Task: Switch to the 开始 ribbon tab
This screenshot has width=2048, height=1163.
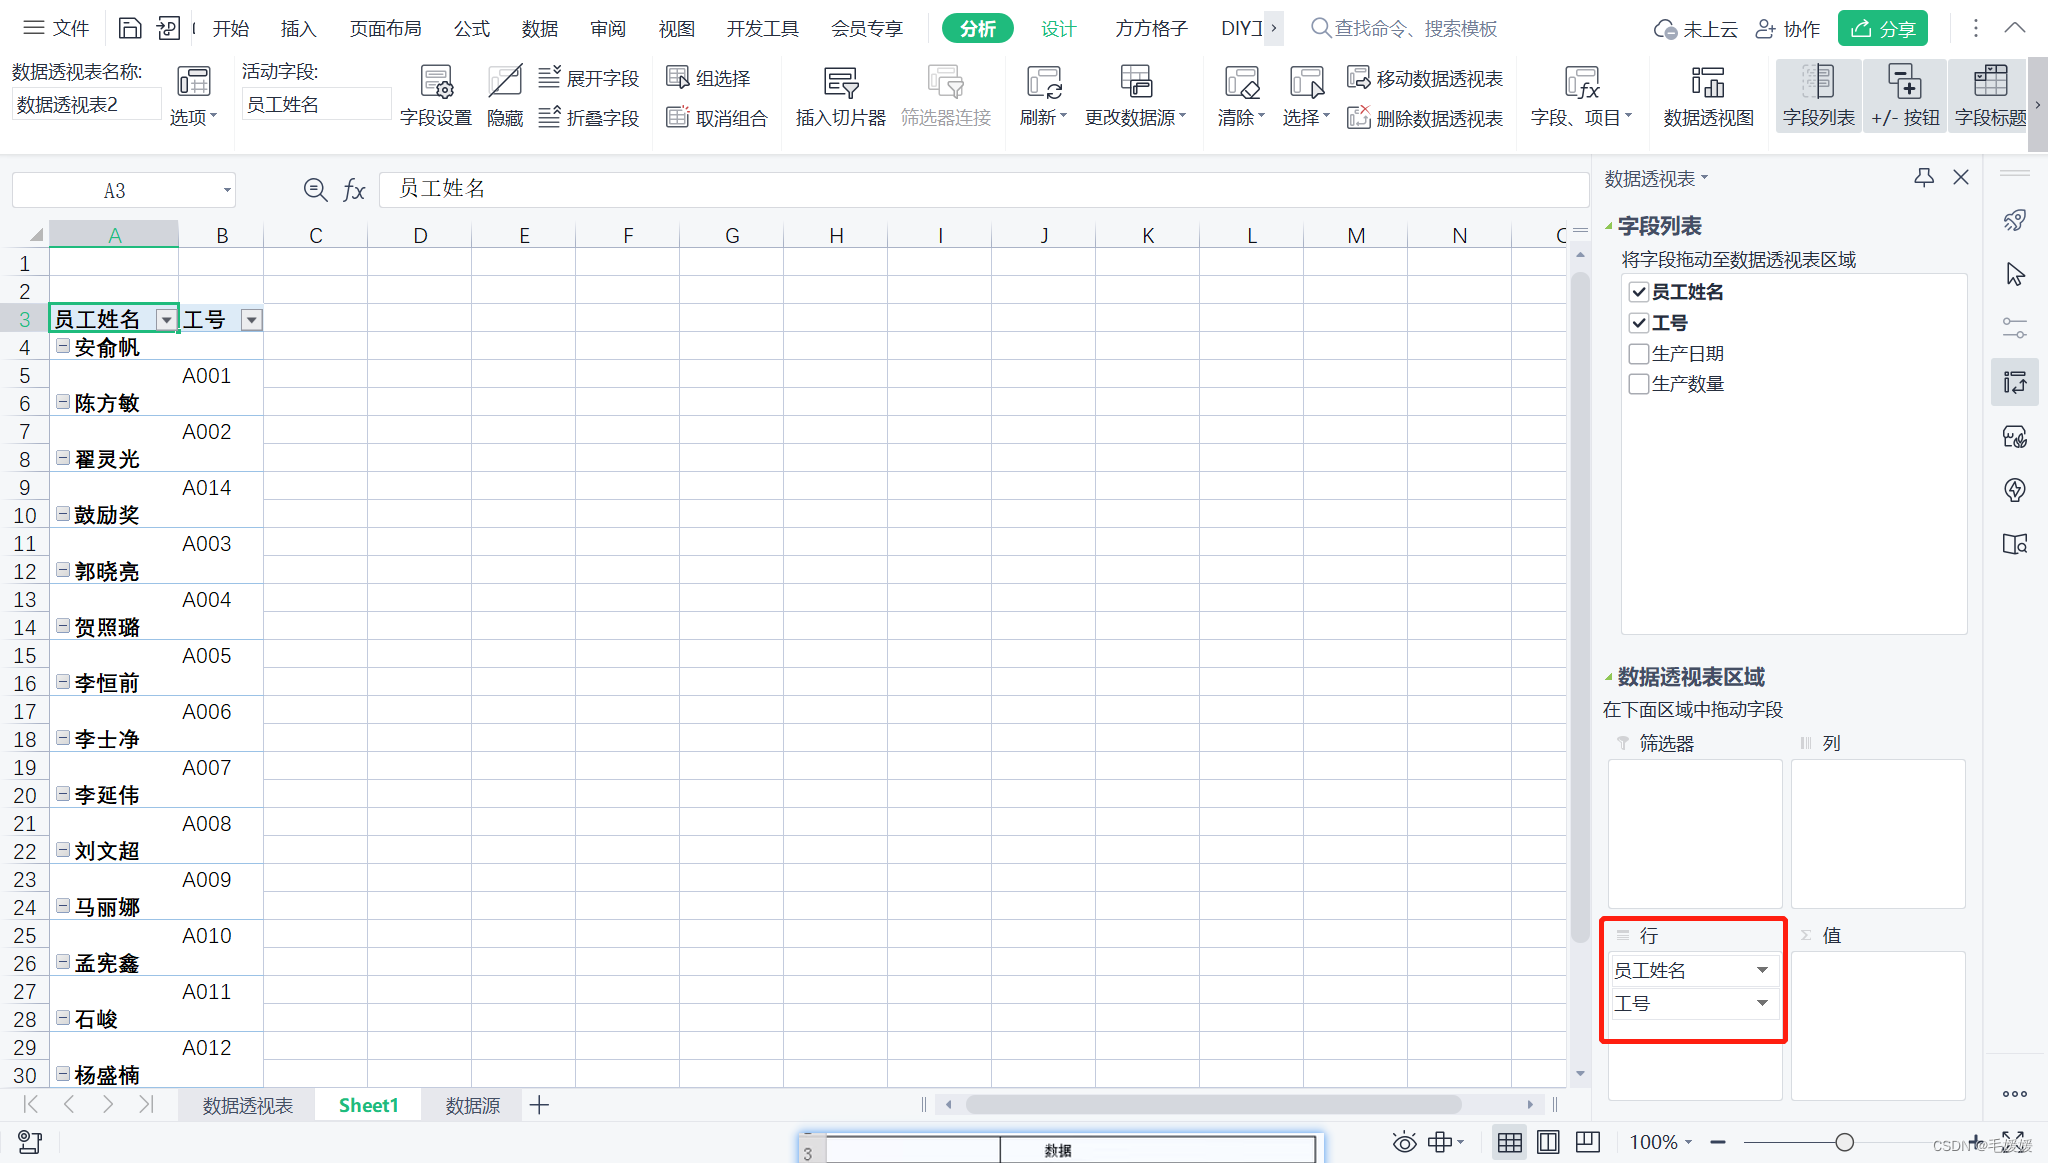Action: point(231,29)
